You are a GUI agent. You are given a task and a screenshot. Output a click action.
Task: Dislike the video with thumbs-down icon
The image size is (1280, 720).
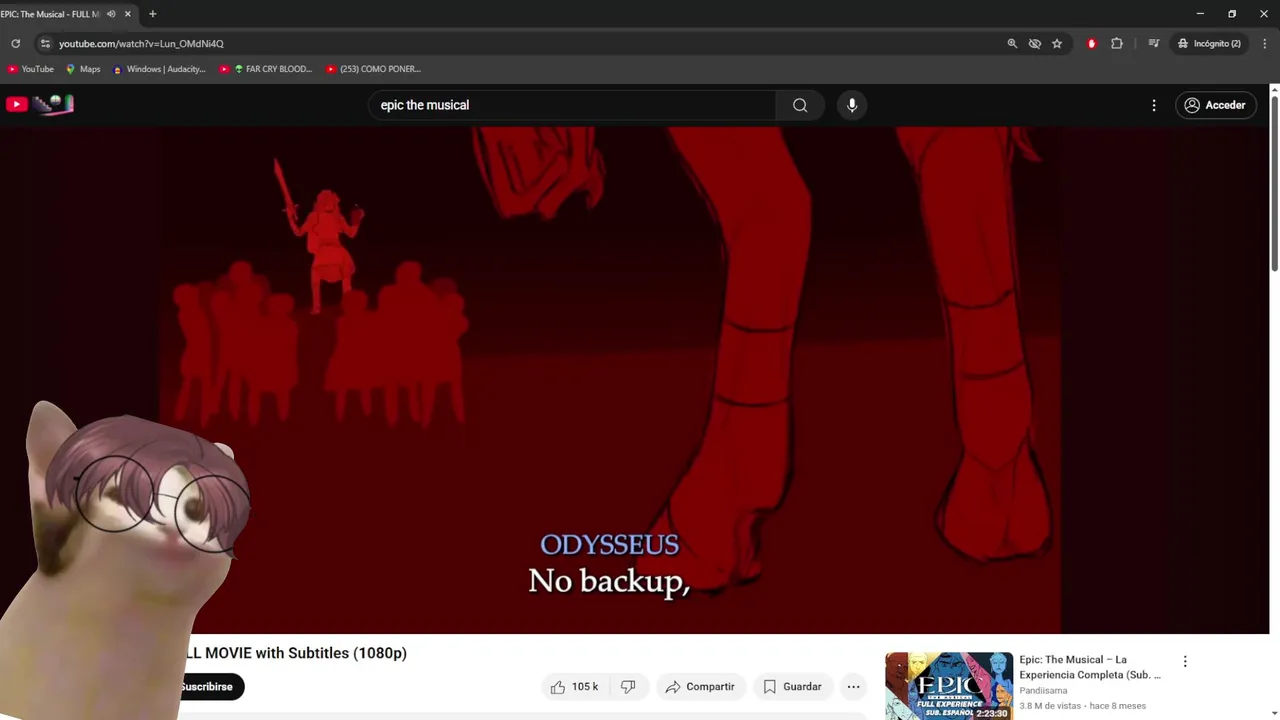(628, 687)
